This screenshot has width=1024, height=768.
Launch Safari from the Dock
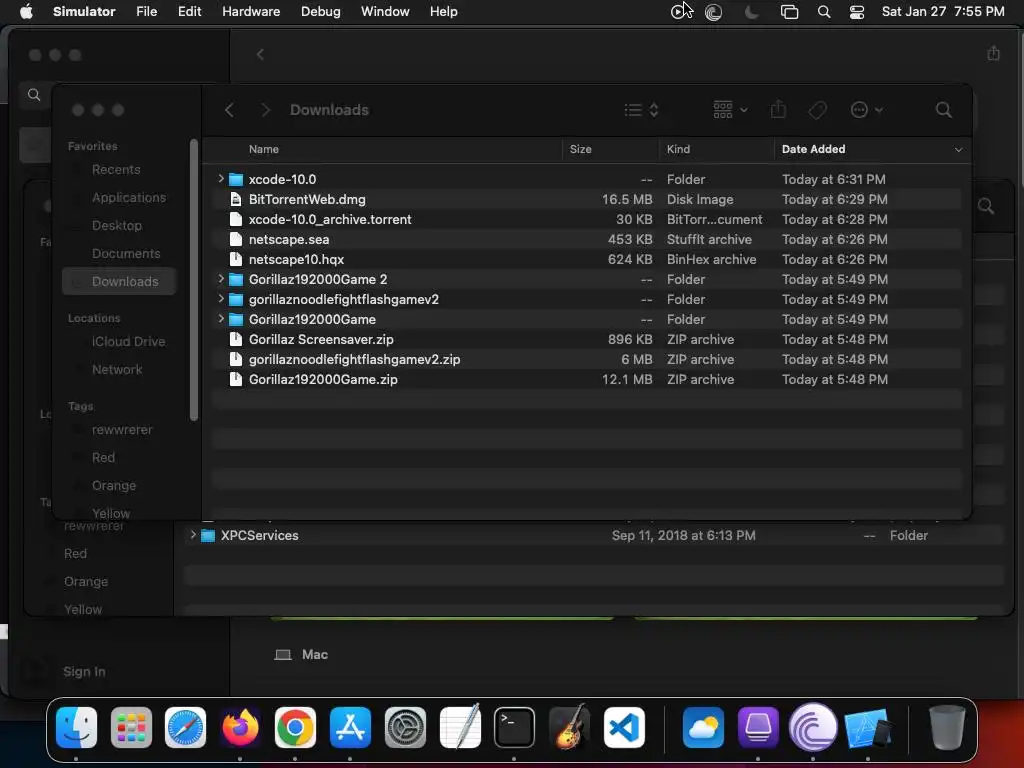(185, 728)
